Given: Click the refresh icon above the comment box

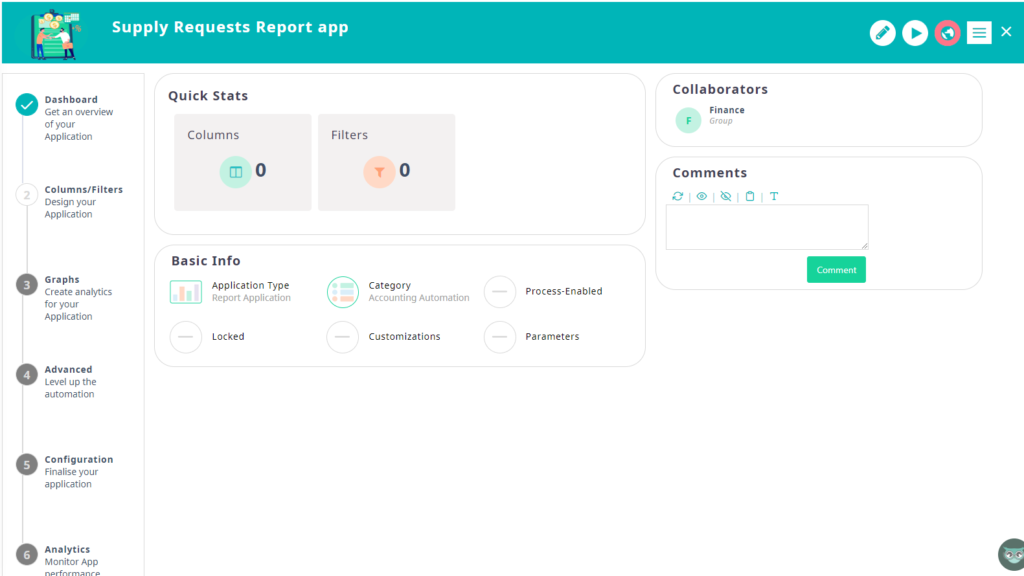Looking at the screenshot, I should pos(677,196).
